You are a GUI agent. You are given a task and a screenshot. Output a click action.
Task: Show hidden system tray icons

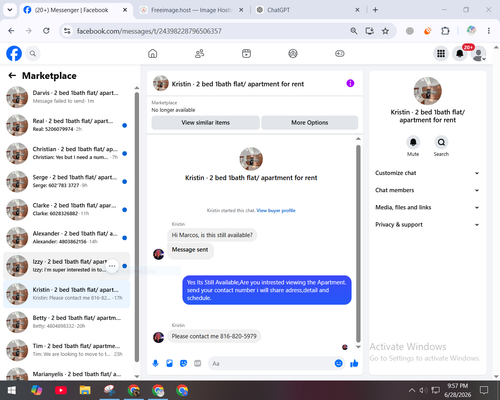412,390
